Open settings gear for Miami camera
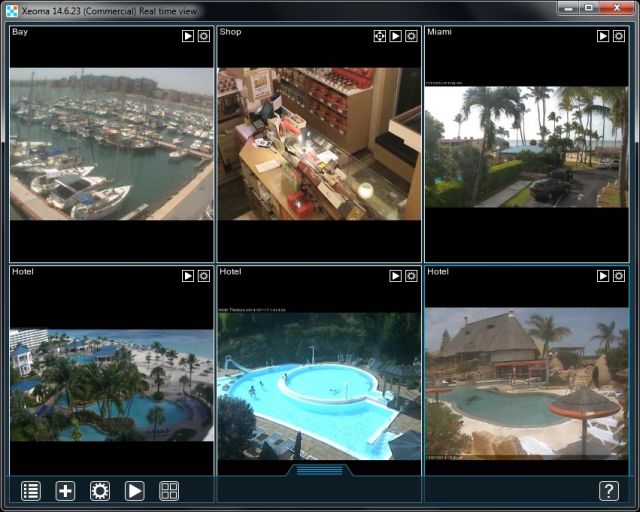Image resolution: width=640 pixels, height=512 pixels. (x=619, y=36)
